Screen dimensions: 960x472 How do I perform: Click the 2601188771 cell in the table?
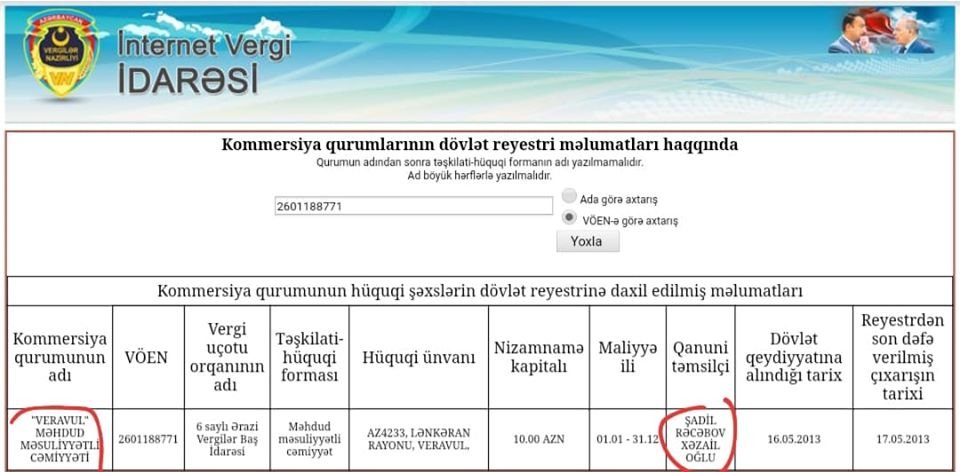pyautogui.click(x=148, y=439)
